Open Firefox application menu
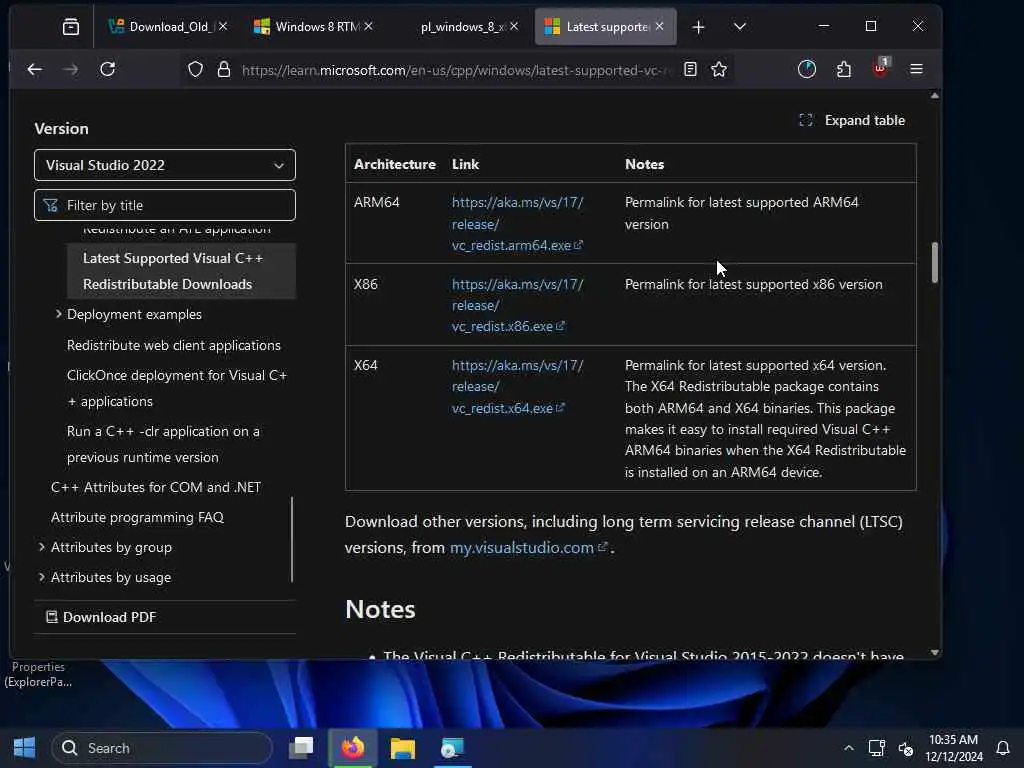Viewport: 1024px width, 768px height. tap(916, 69)
